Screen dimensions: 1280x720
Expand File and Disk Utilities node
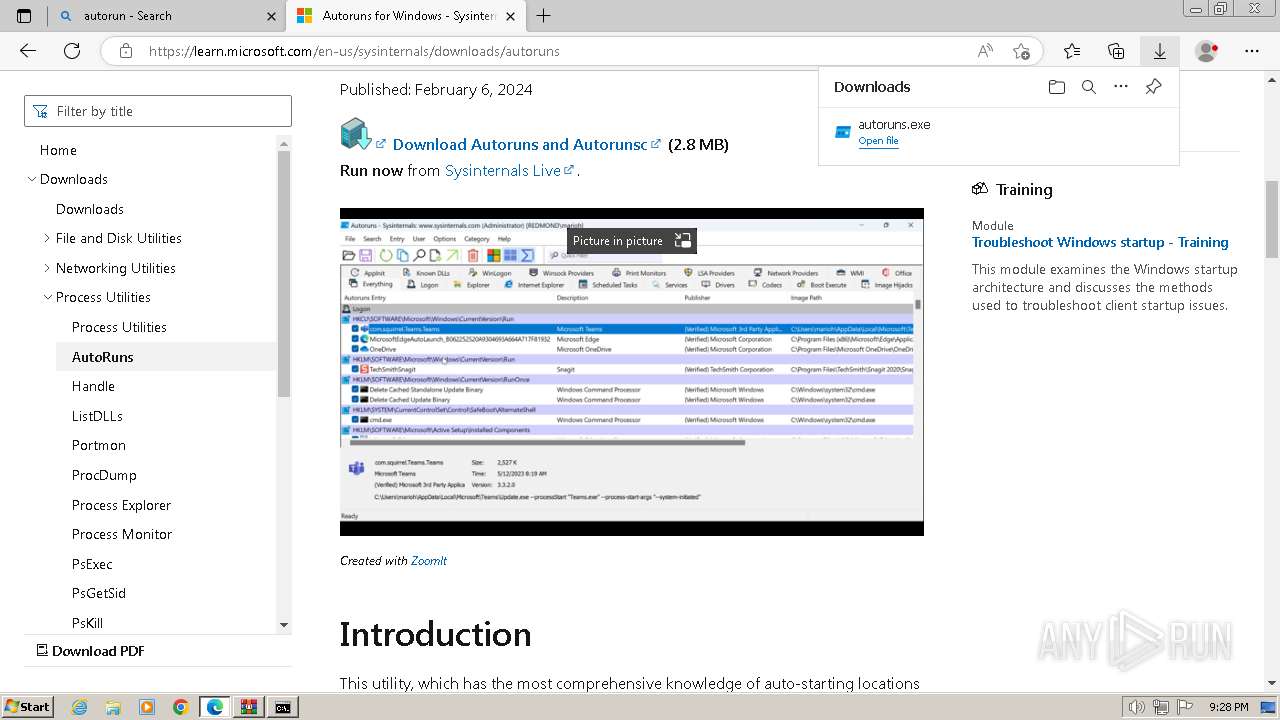click(47, 238)
